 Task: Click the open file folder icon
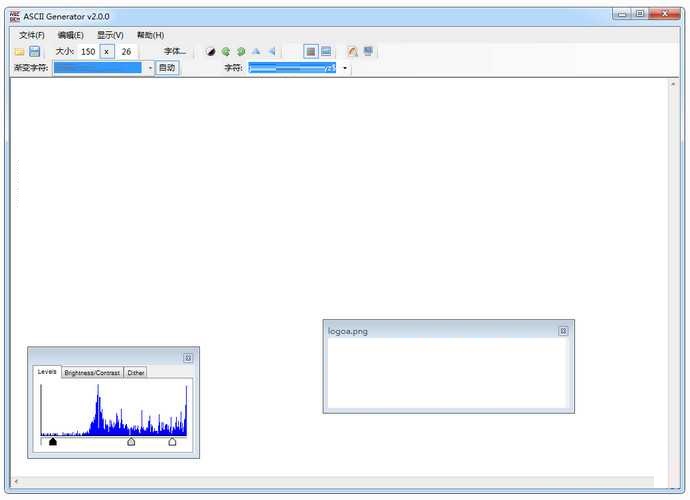(x=19, y=51)
